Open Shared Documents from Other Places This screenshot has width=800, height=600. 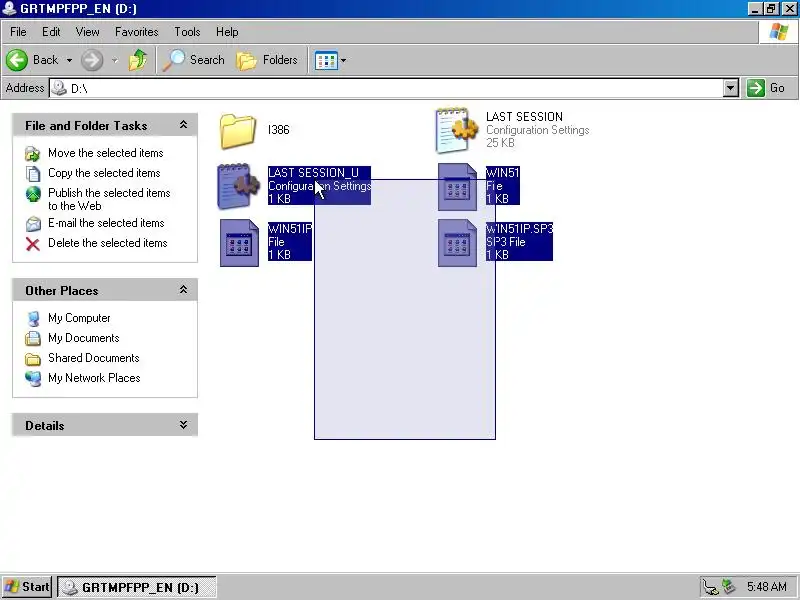pyautogui.click(x=93, y=358)
